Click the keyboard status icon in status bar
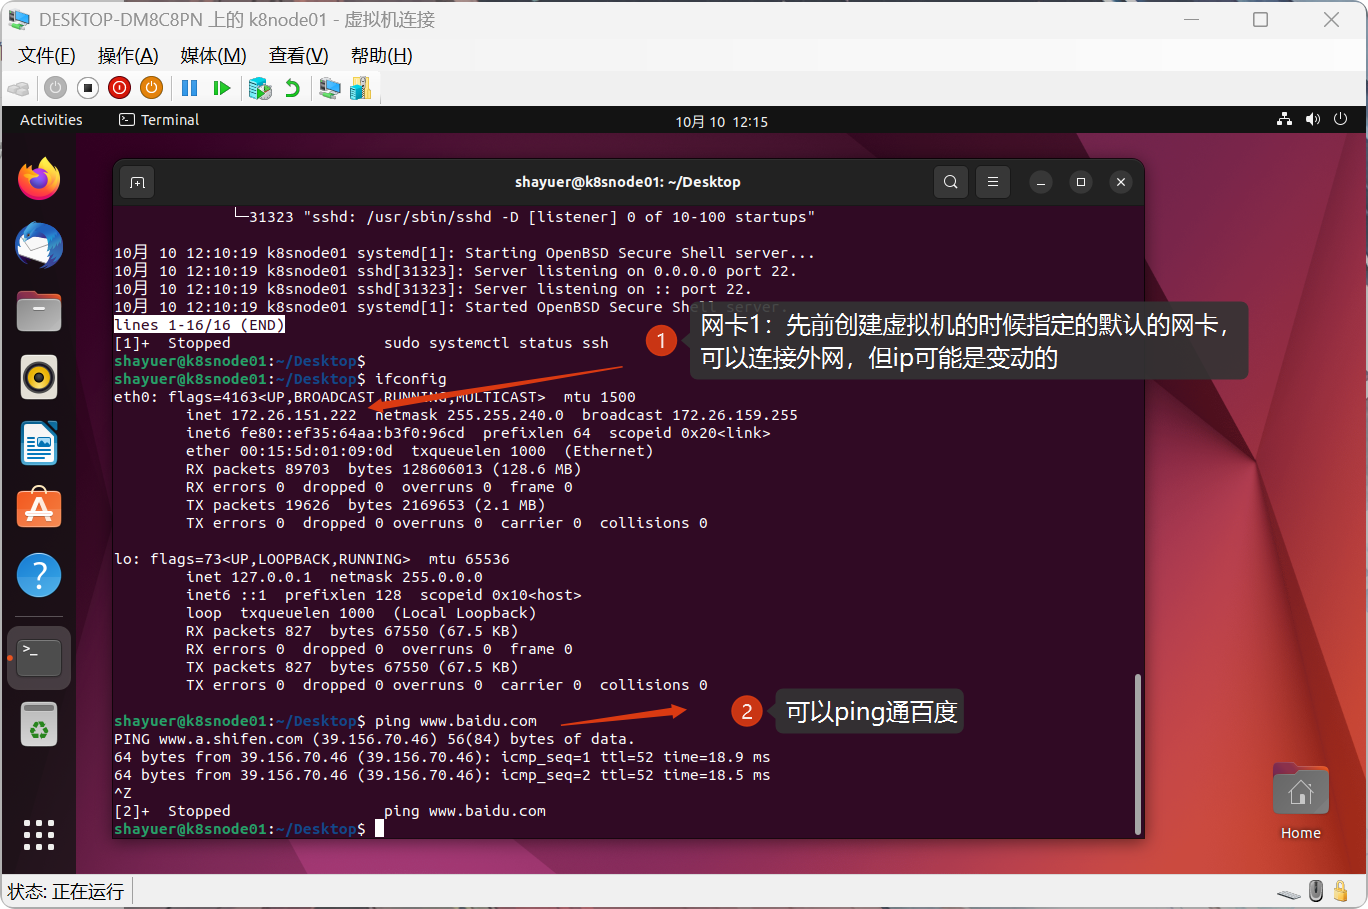The width and height of the screenshot is (1368, 909). pyautogui.click(x=1289, y=892)
